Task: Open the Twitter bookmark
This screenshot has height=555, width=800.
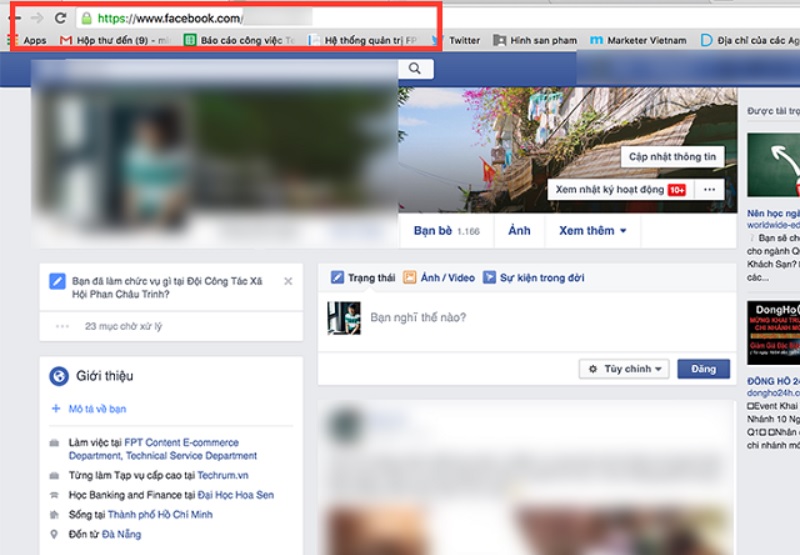Action: (456, 40)
